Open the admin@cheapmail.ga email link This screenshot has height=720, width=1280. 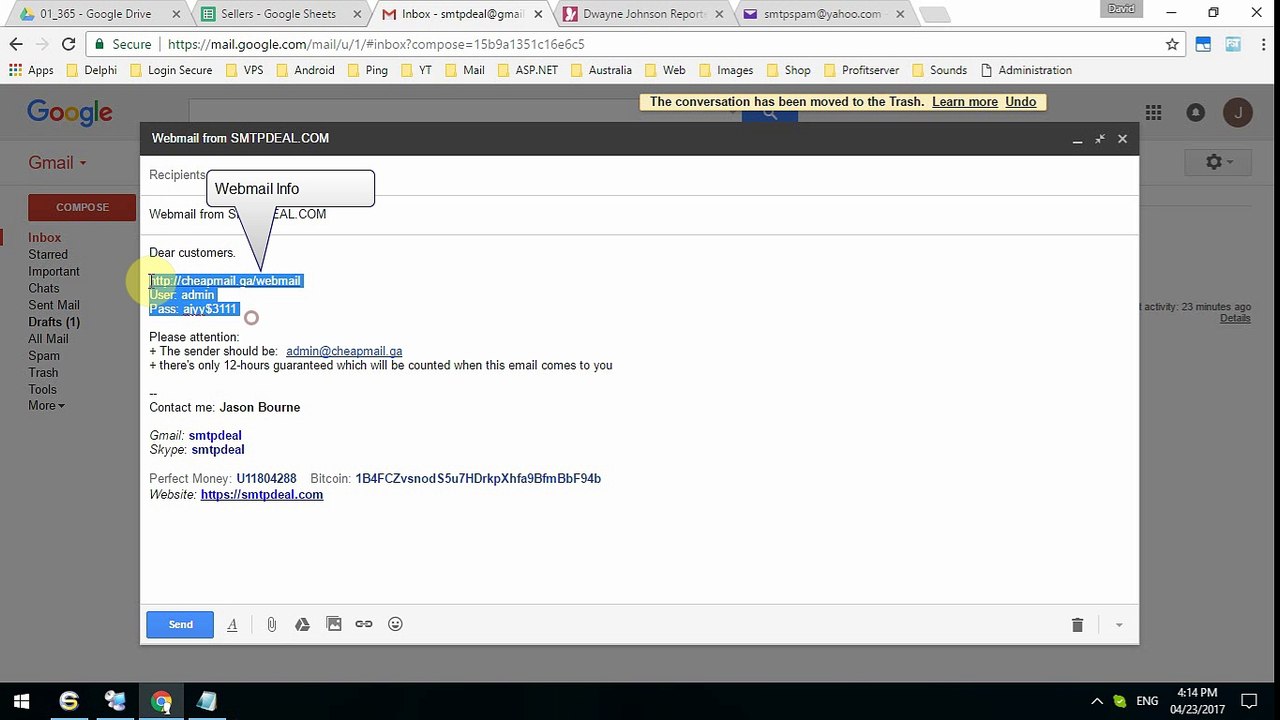pos(344,351)
